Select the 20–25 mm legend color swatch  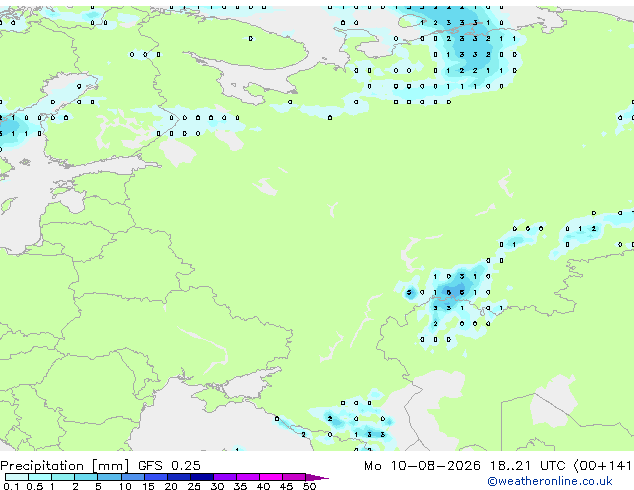(x=178, y=477)
